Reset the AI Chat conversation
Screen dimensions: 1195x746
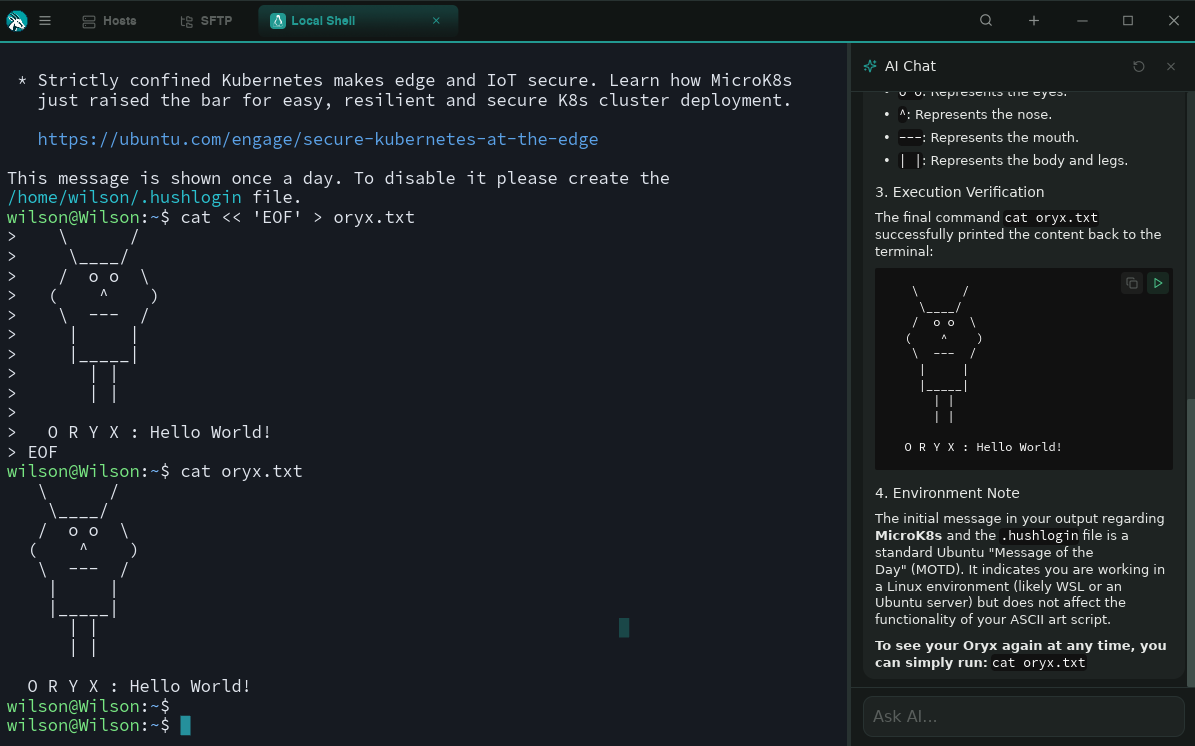pos(1139,66)
